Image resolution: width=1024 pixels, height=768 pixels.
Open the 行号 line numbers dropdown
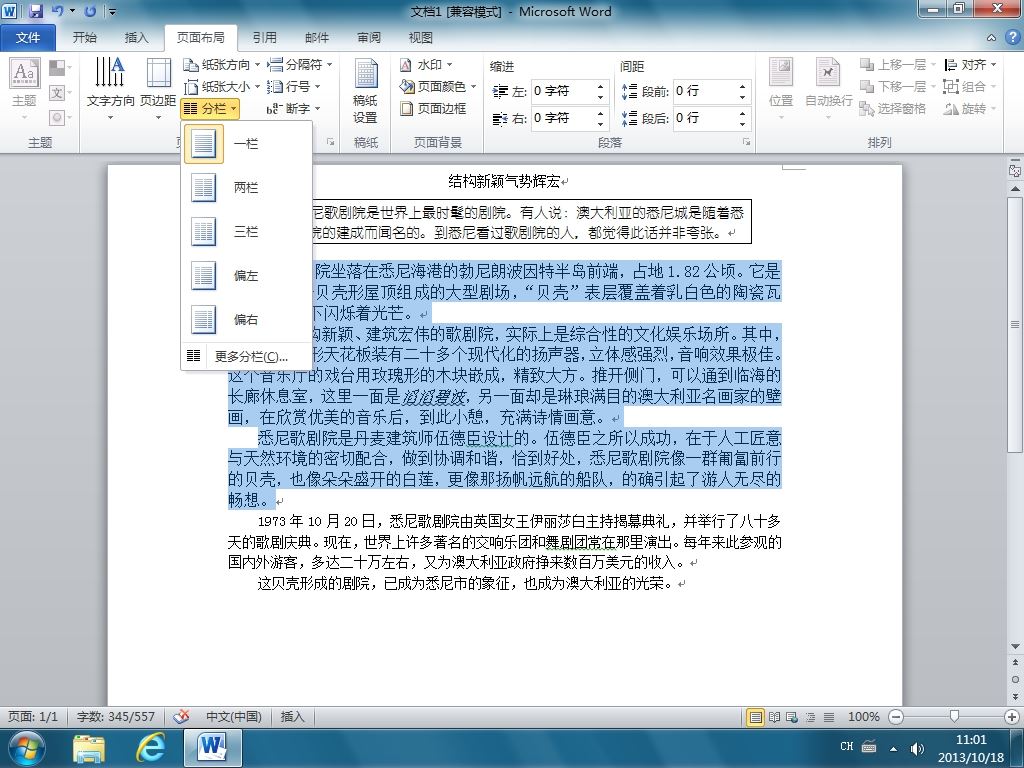(294, 86)
